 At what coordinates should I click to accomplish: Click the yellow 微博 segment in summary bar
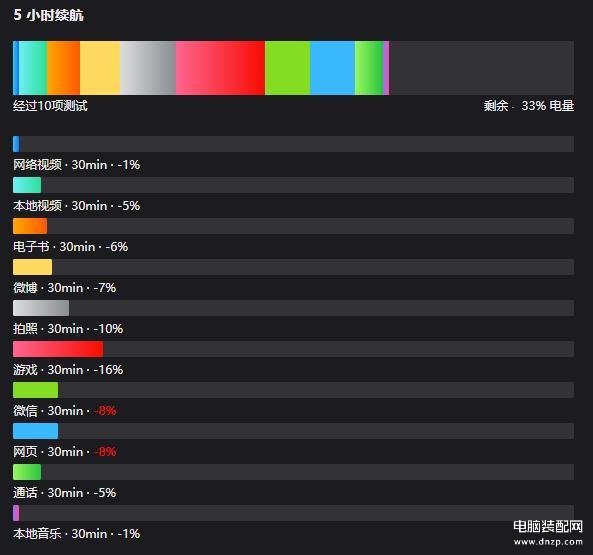pos(100,68)
